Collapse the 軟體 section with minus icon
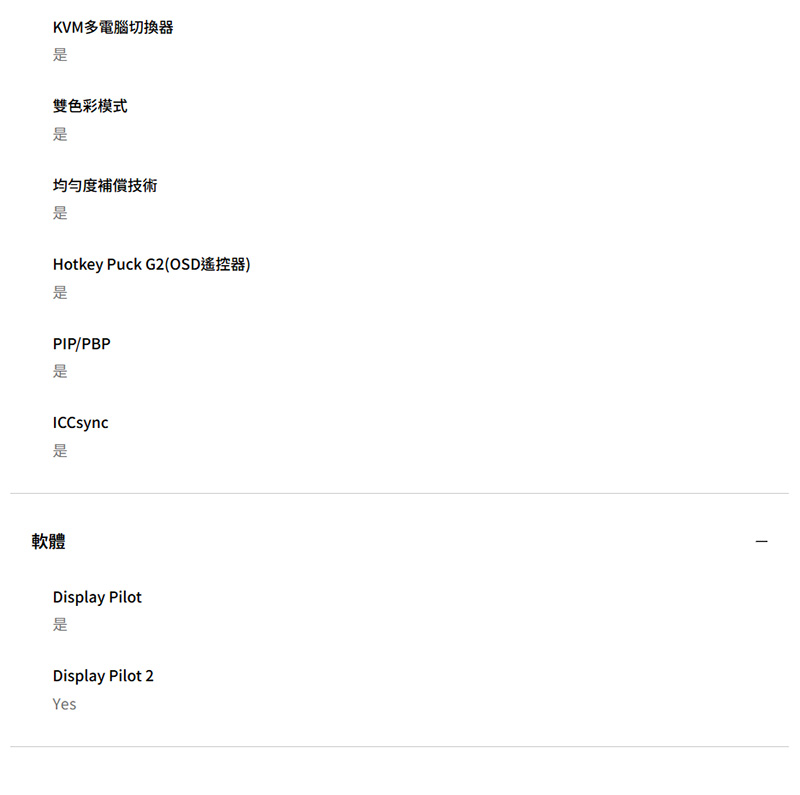 point(761,541)
